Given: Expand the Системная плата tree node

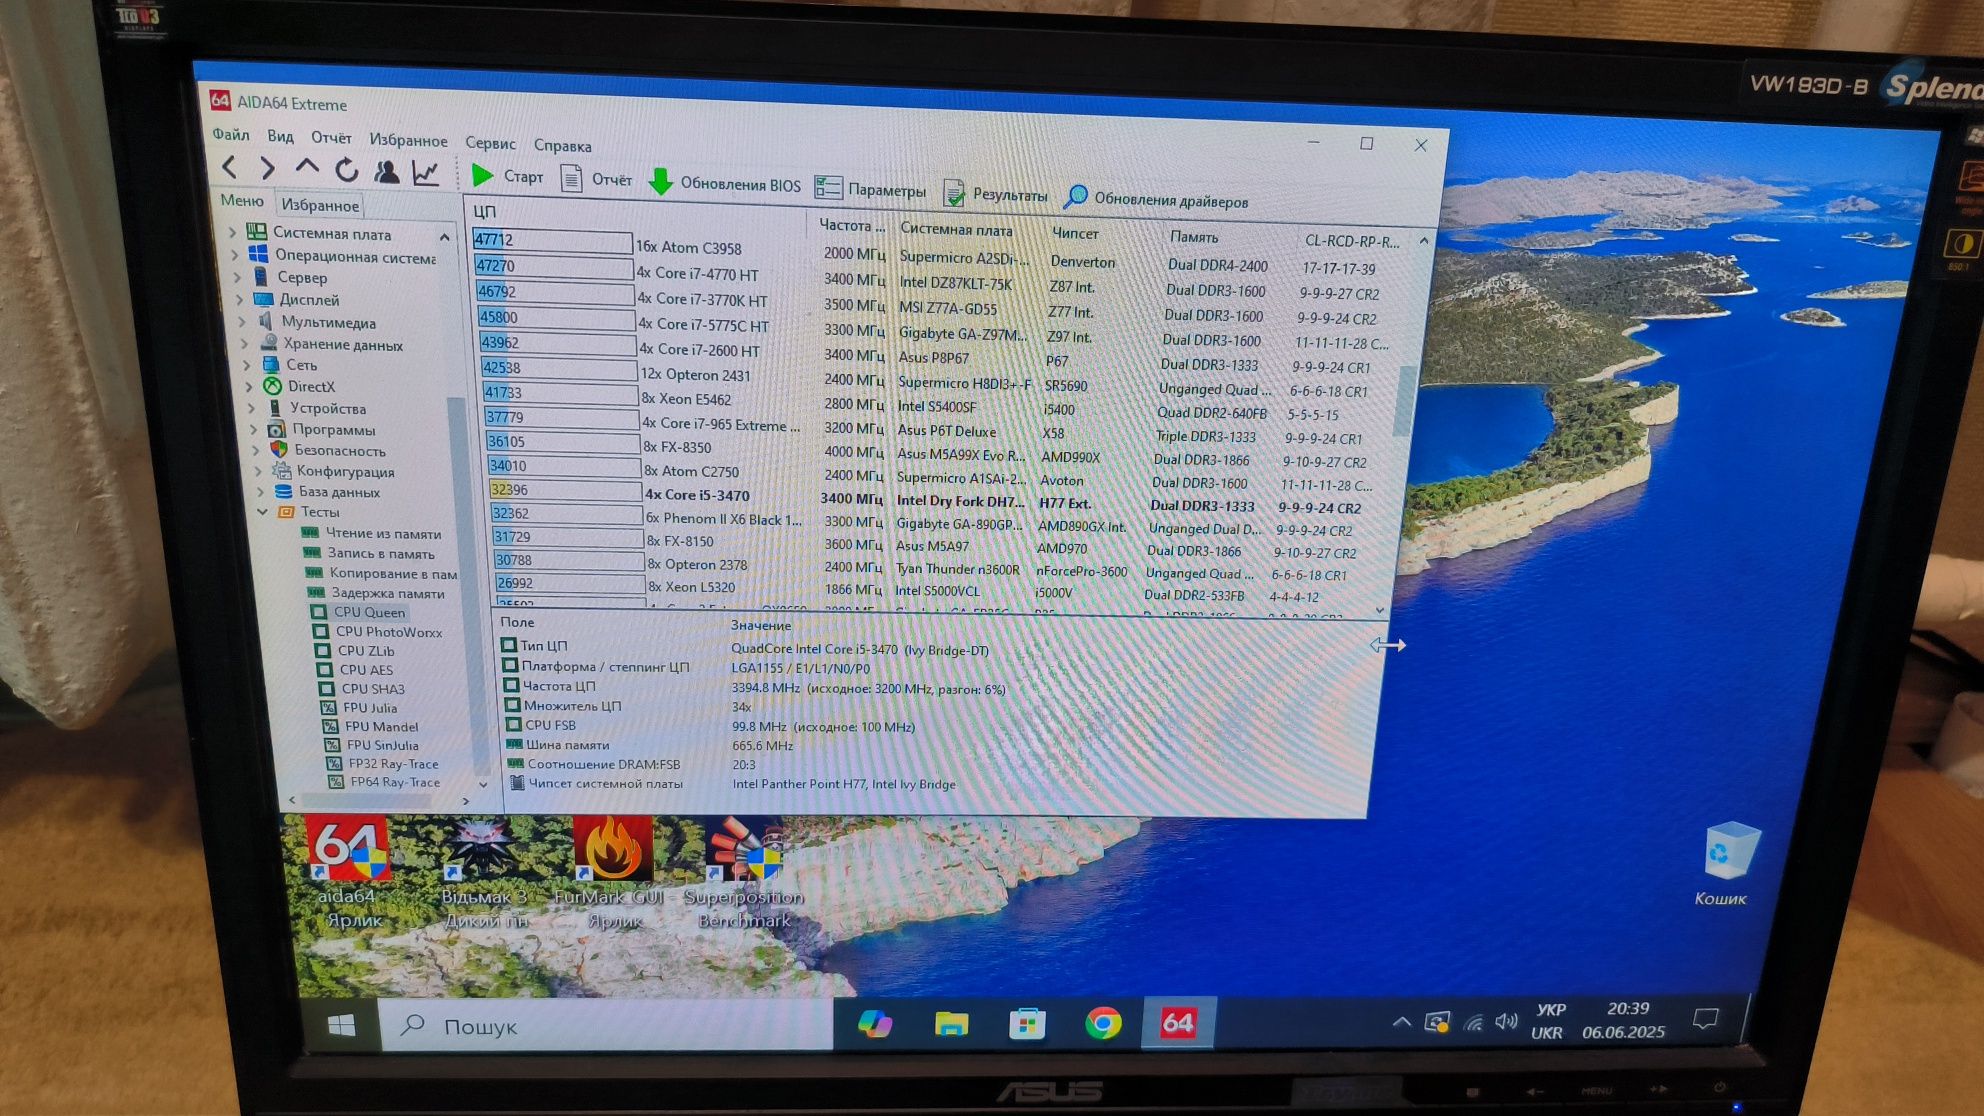Looking at the screenshot, I should pyautogui.click(x=233, y=232).
